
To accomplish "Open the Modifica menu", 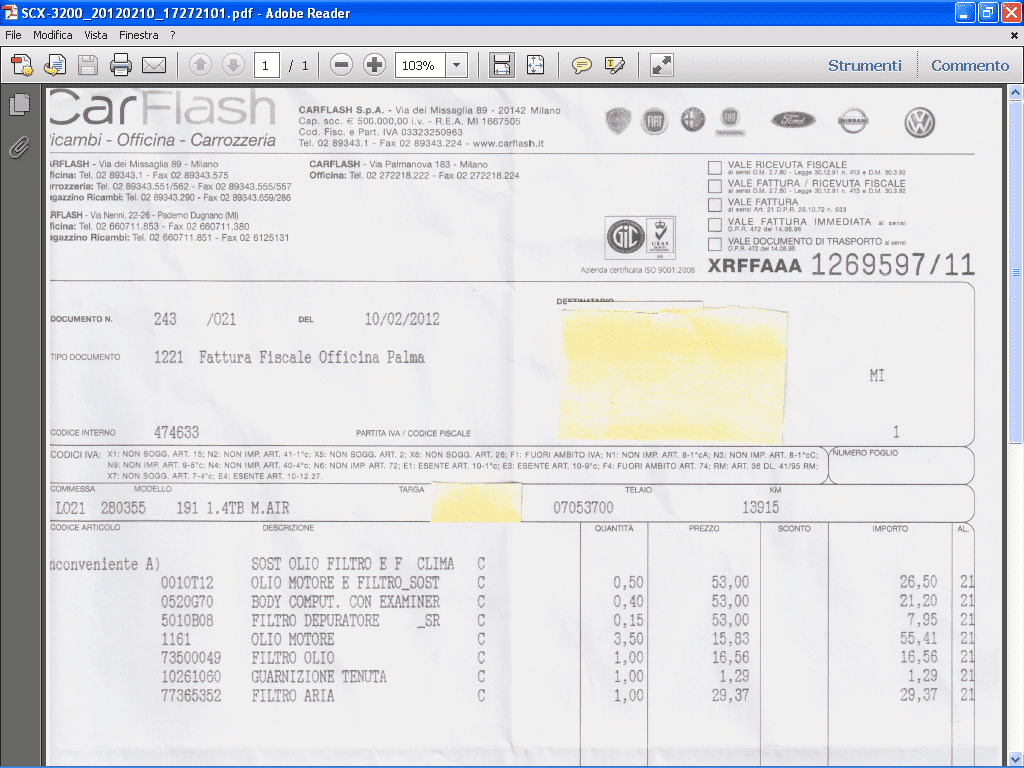I will point(53,35).
